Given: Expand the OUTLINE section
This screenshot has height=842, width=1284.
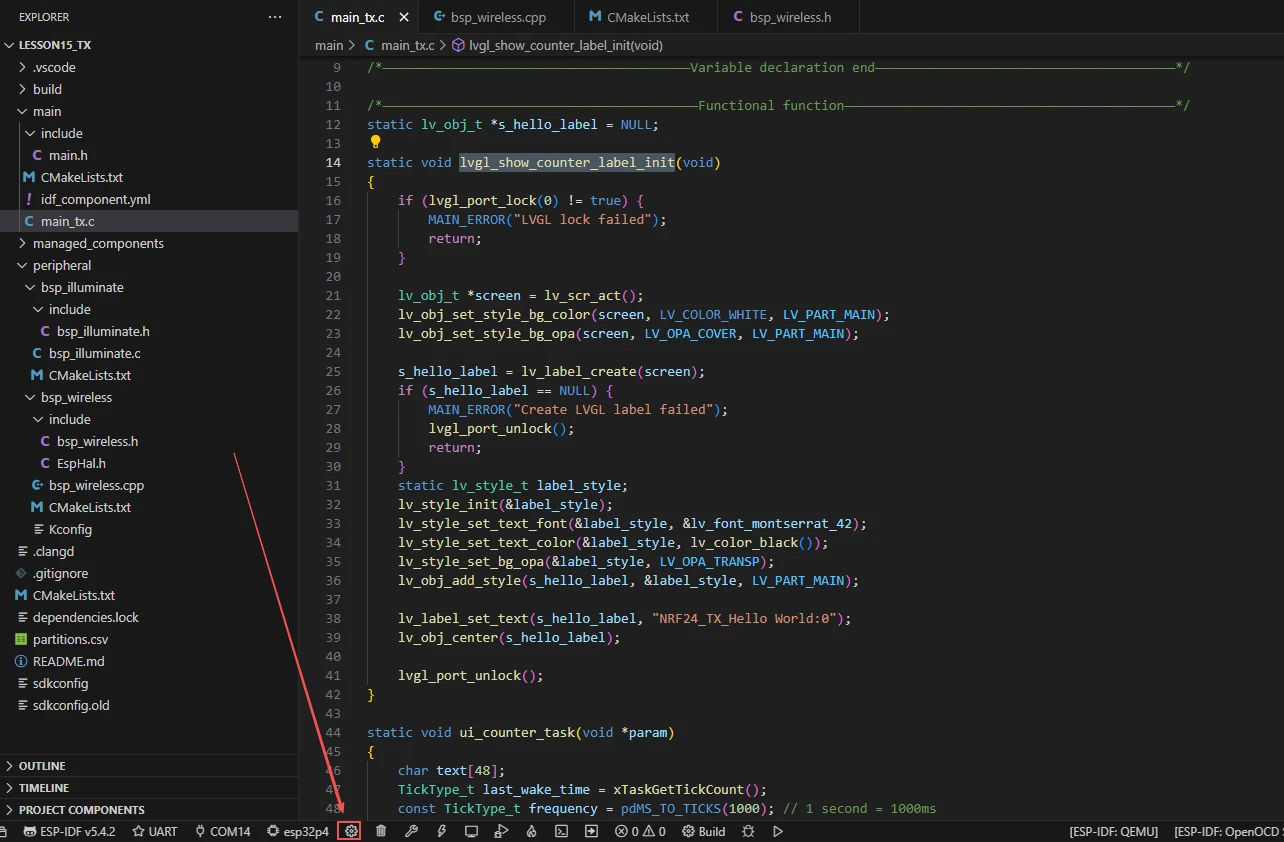Looking at the screenshot, I should pyautogui.click(x=42, y=766).
